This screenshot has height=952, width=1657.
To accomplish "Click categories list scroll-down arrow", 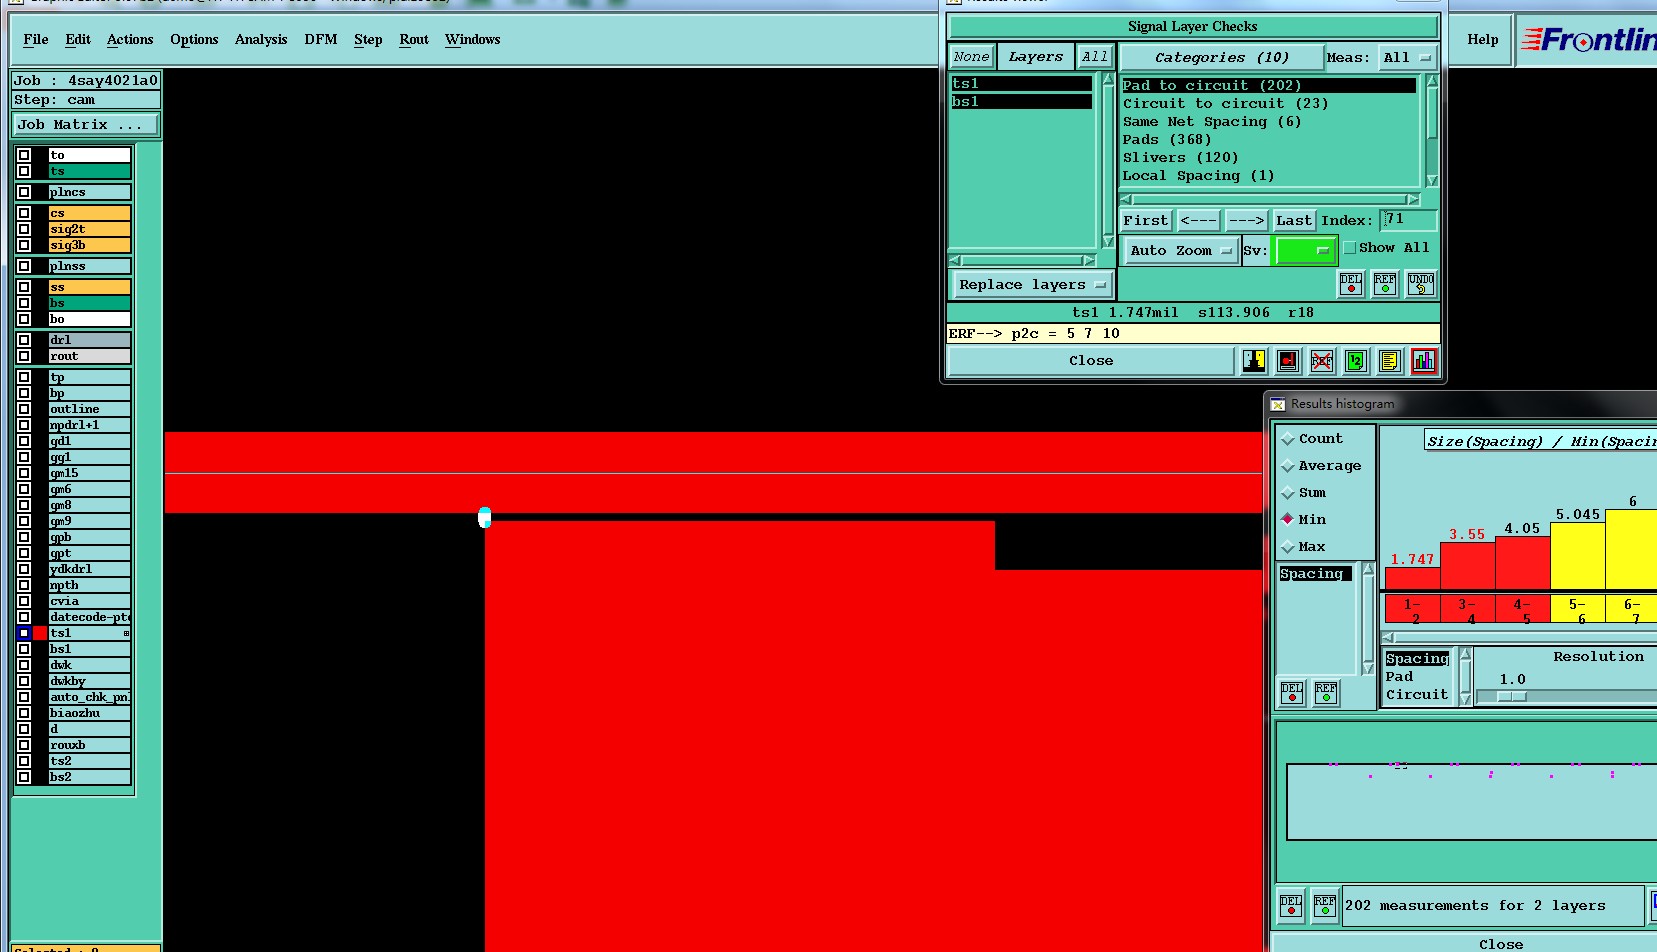I will click(1432, 181).
